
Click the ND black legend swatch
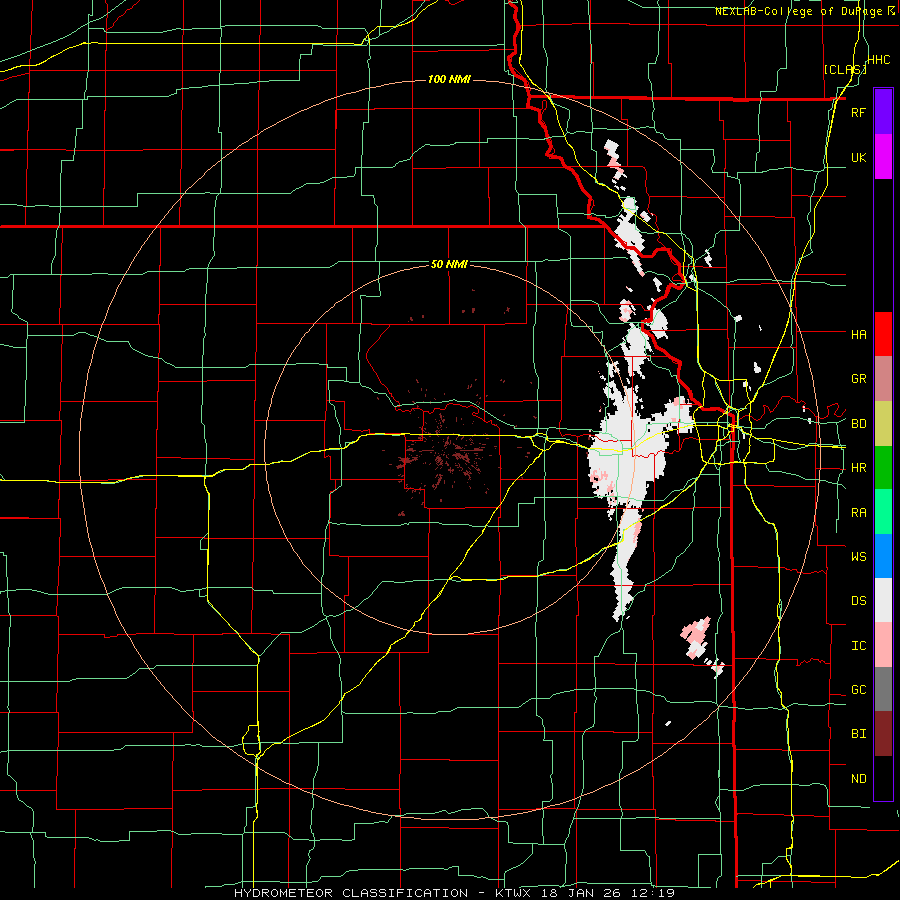click(883, 778)
